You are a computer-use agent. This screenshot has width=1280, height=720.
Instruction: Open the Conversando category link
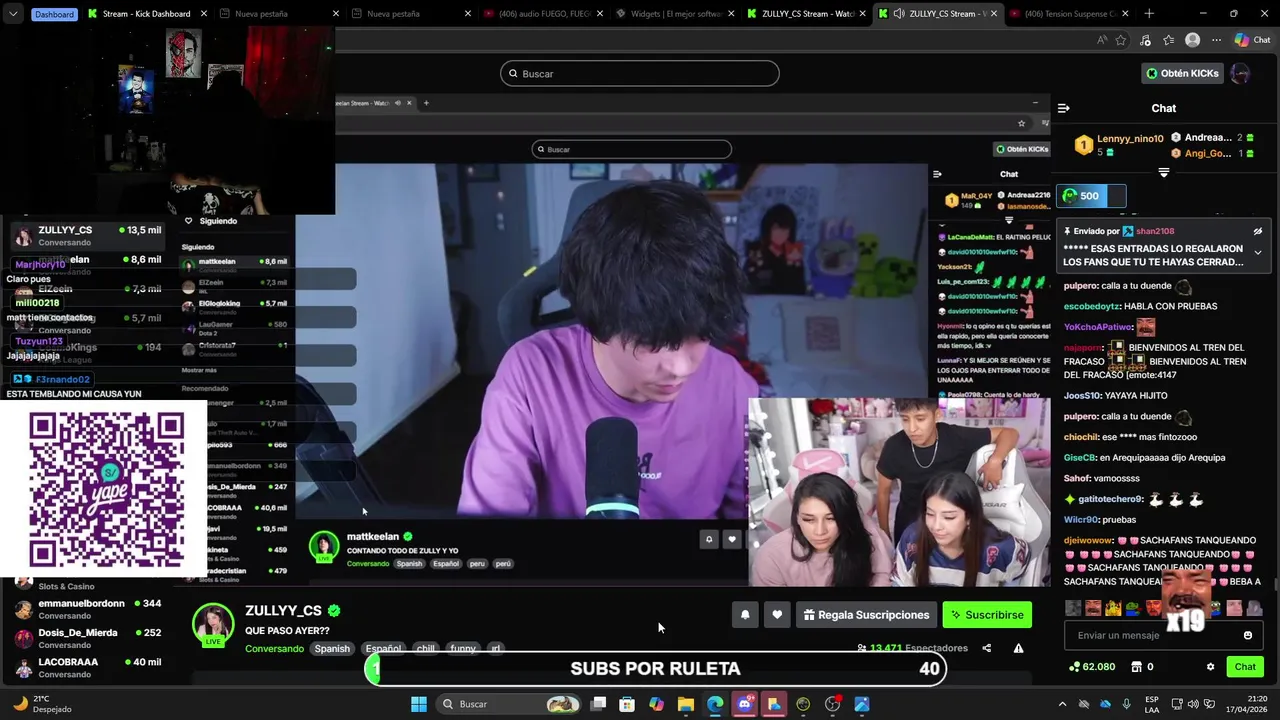pos(274,649)
